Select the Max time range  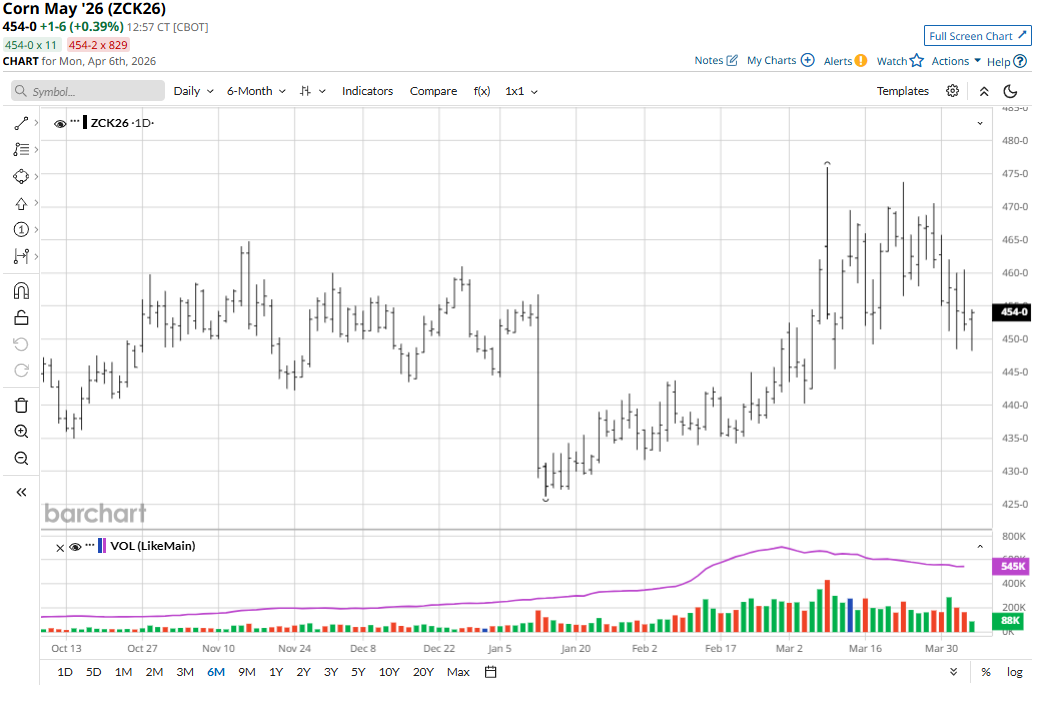[458, 672]
